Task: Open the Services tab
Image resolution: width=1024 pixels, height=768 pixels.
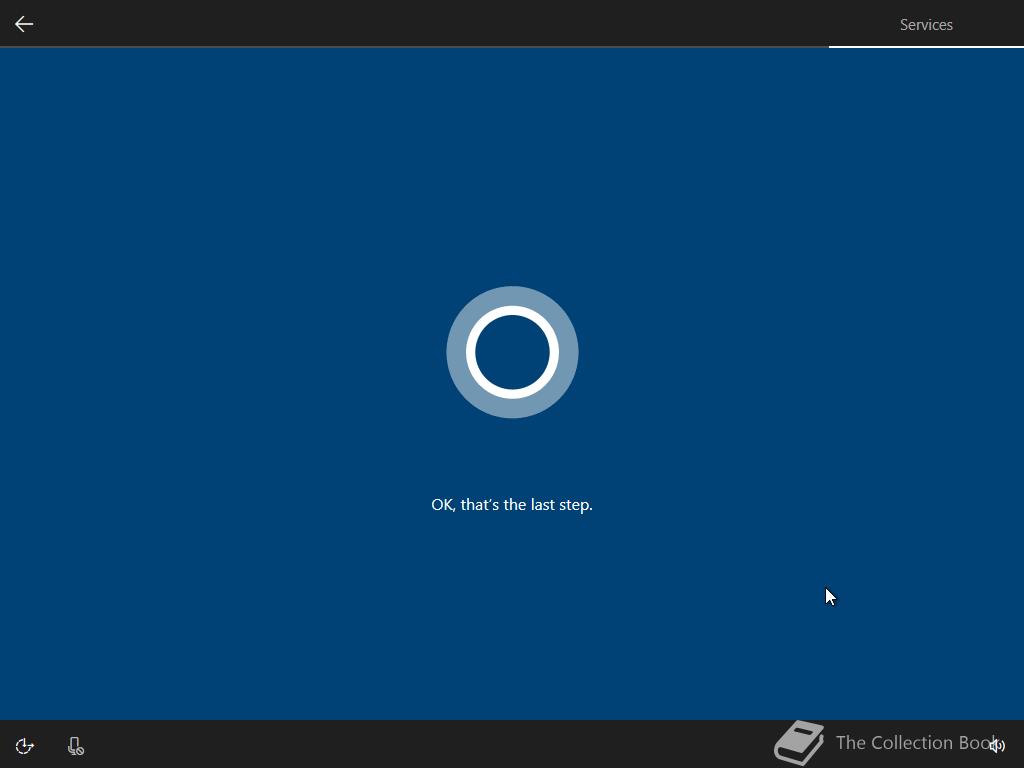Action: click(x=926, y=25)
